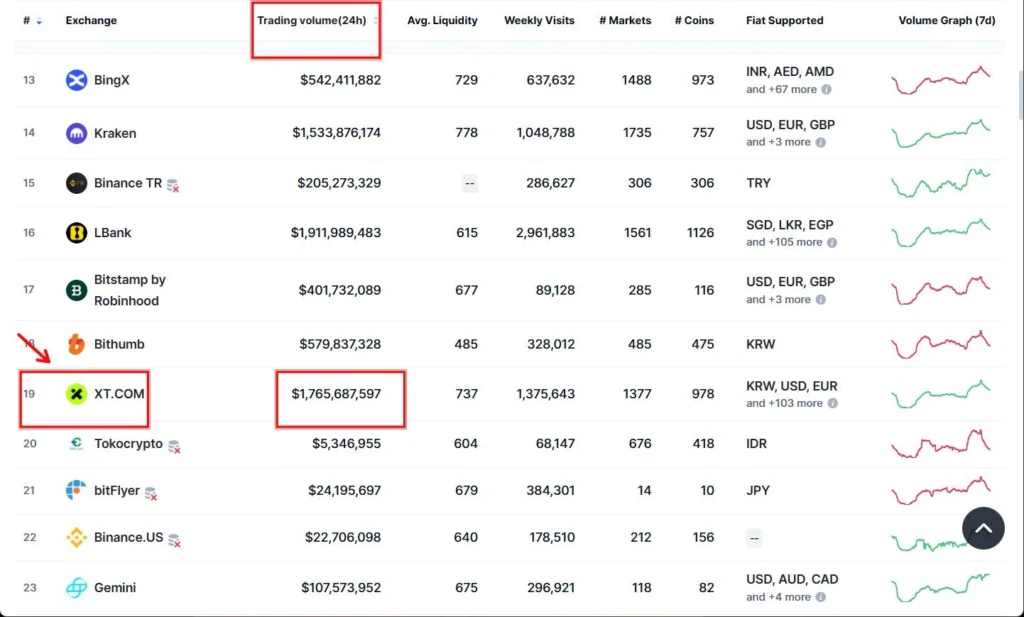Click the bitFlyer exchange logo

(76, 490)
